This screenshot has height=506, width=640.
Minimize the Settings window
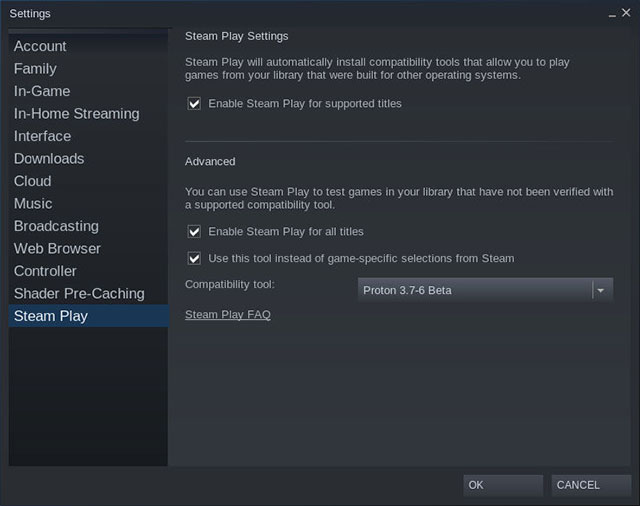(611, 13)
